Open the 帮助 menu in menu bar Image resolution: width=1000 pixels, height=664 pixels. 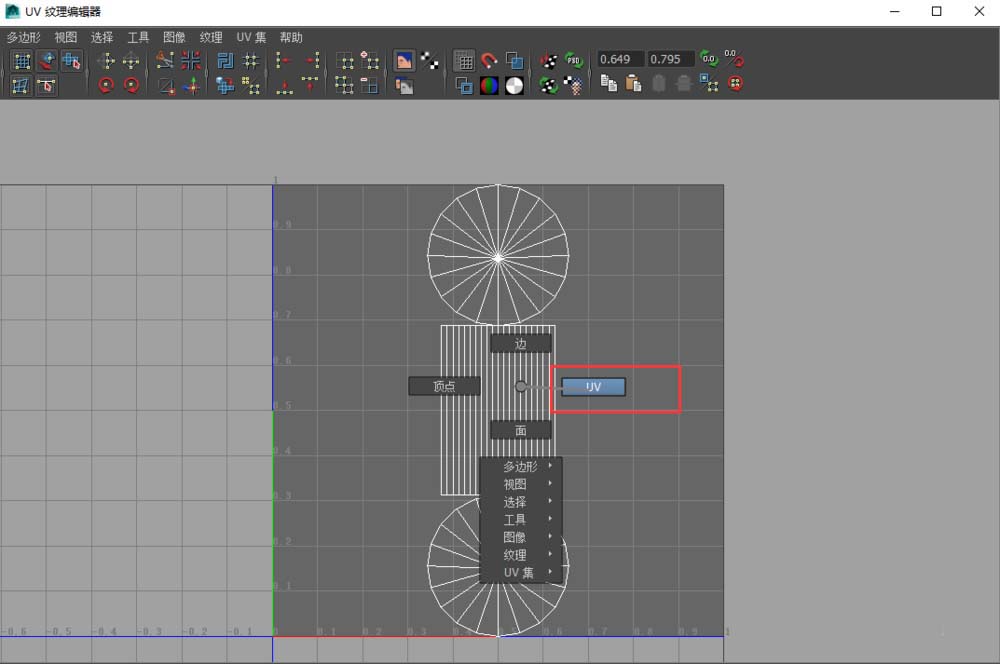[291, 37]
